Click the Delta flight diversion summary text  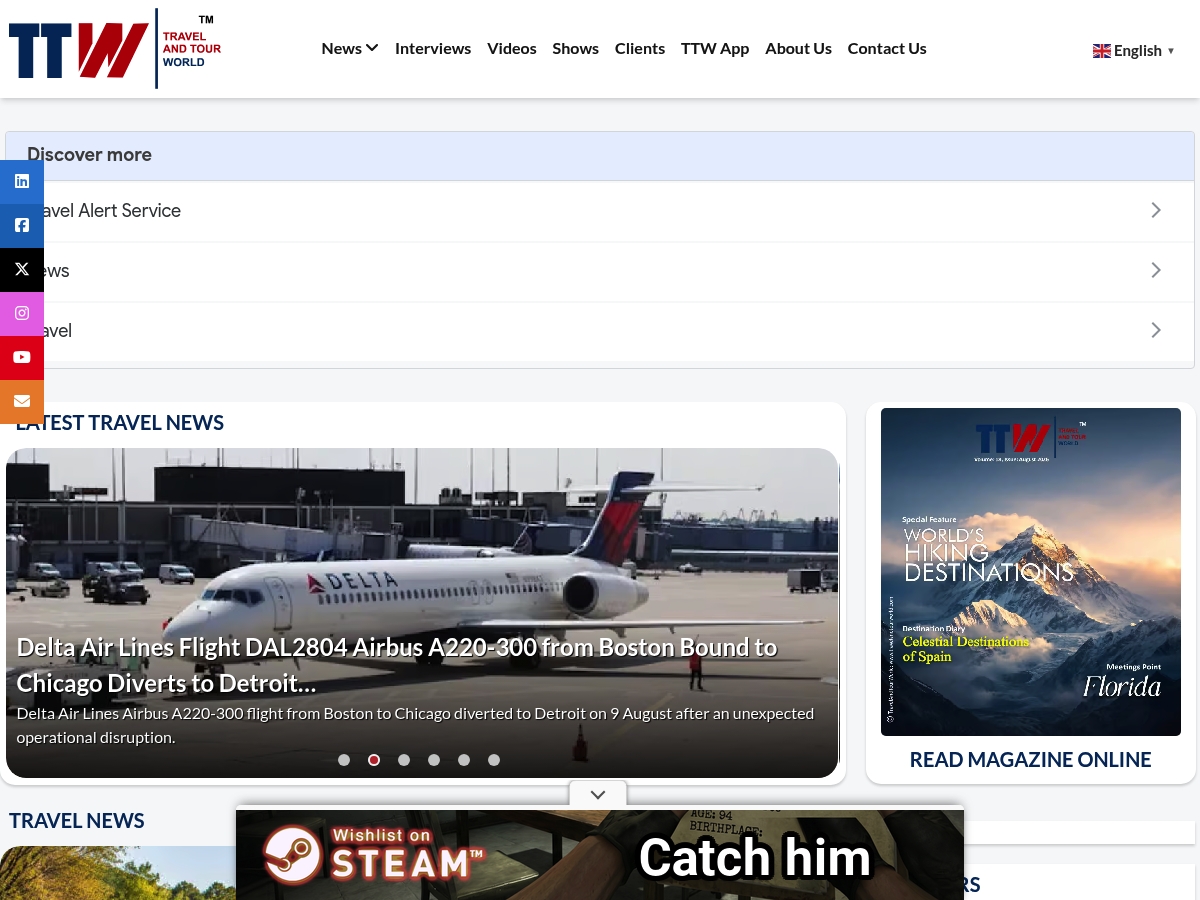tap(415, 726)
